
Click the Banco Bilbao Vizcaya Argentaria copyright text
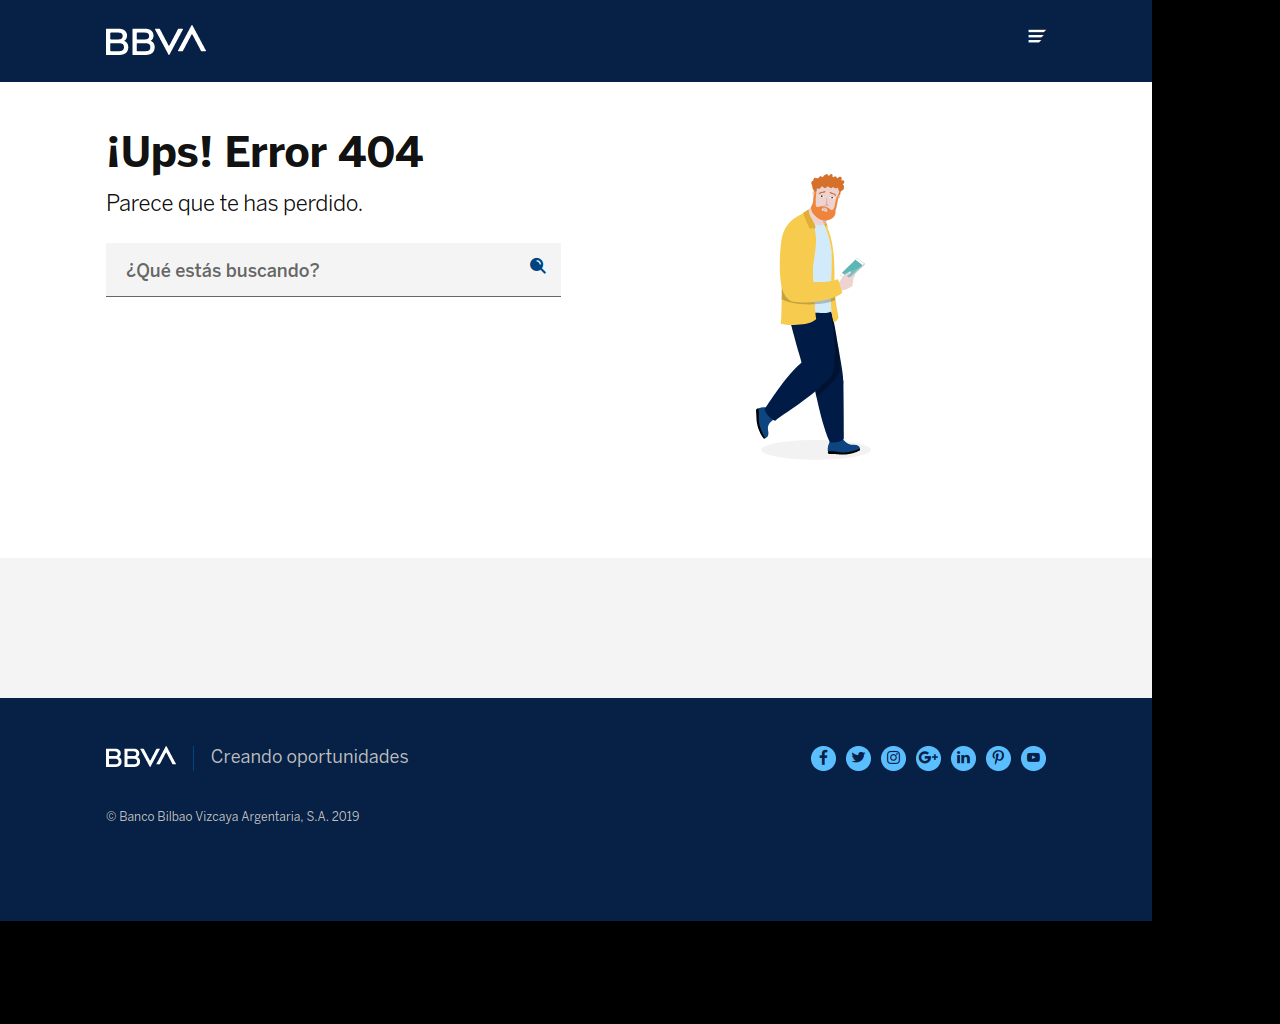tap(233, 817)
